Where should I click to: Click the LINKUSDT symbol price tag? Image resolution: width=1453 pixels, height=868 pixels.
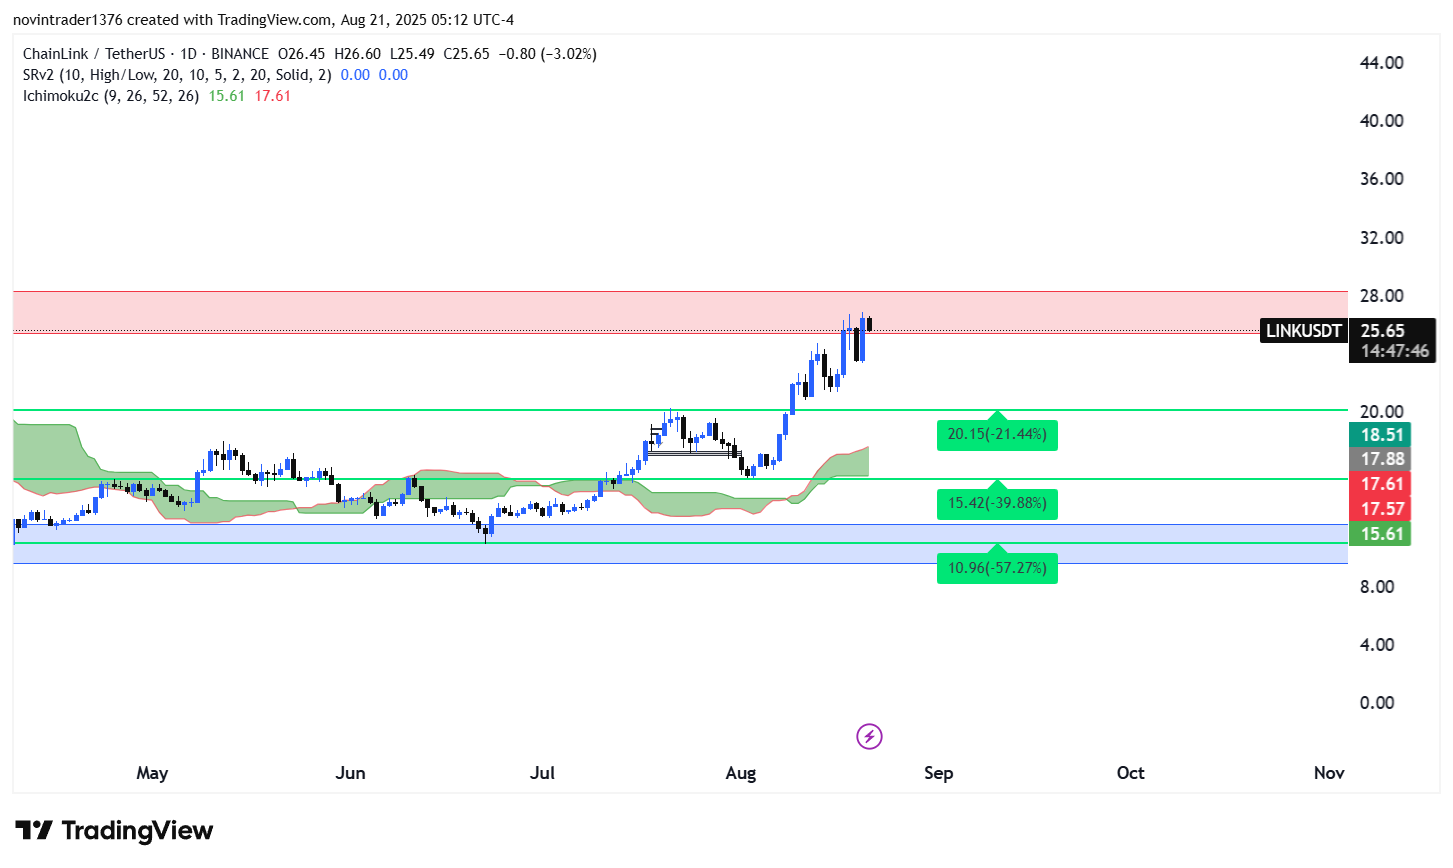1303,331
